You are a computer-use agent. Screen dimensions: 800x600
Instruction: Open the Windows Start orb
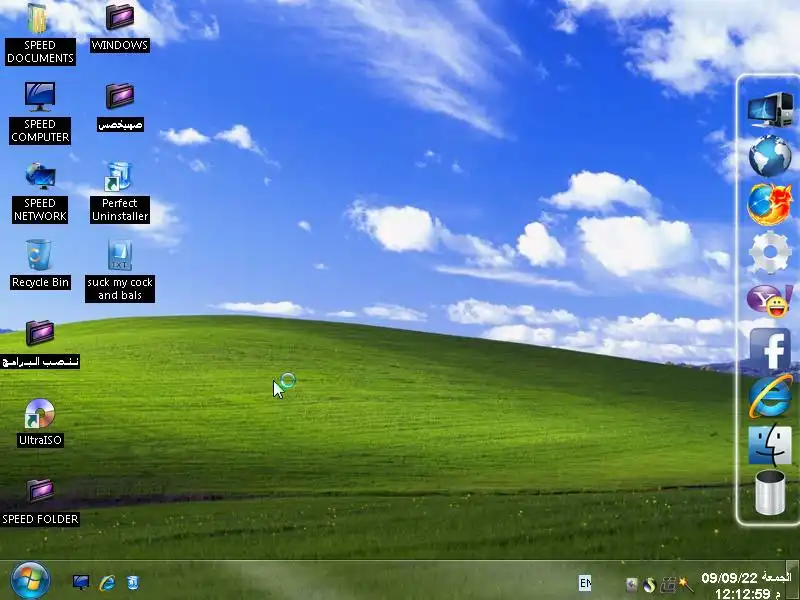tap(30, 580)
